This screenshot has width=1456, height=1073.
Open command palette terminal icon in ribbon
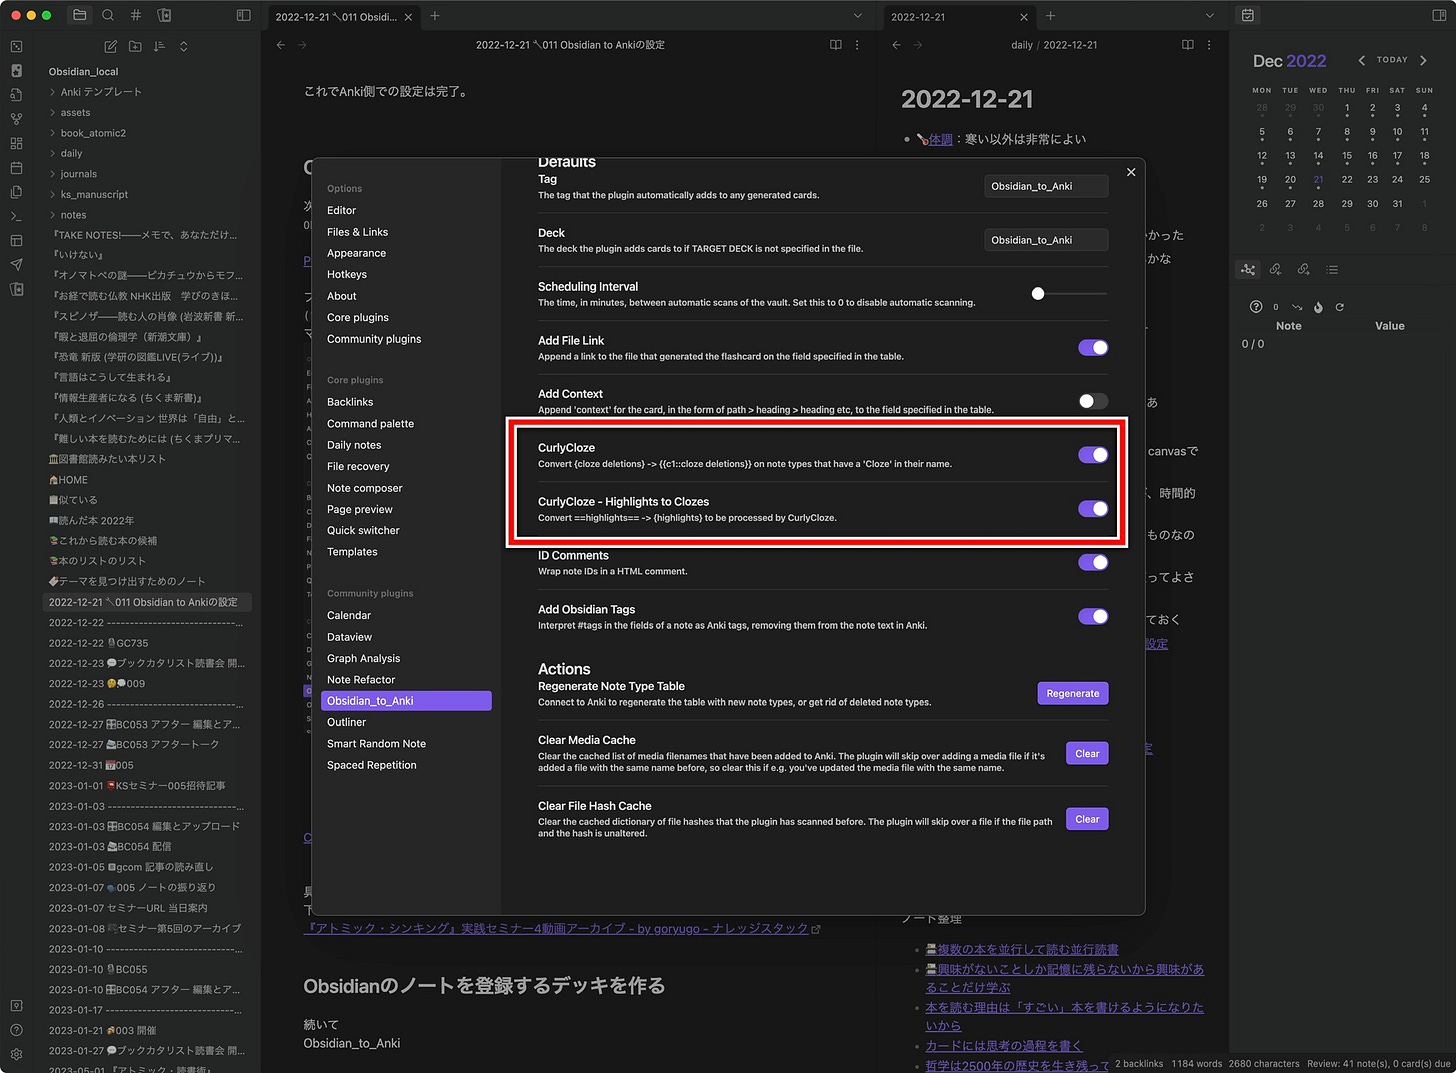tap(16, 216)
